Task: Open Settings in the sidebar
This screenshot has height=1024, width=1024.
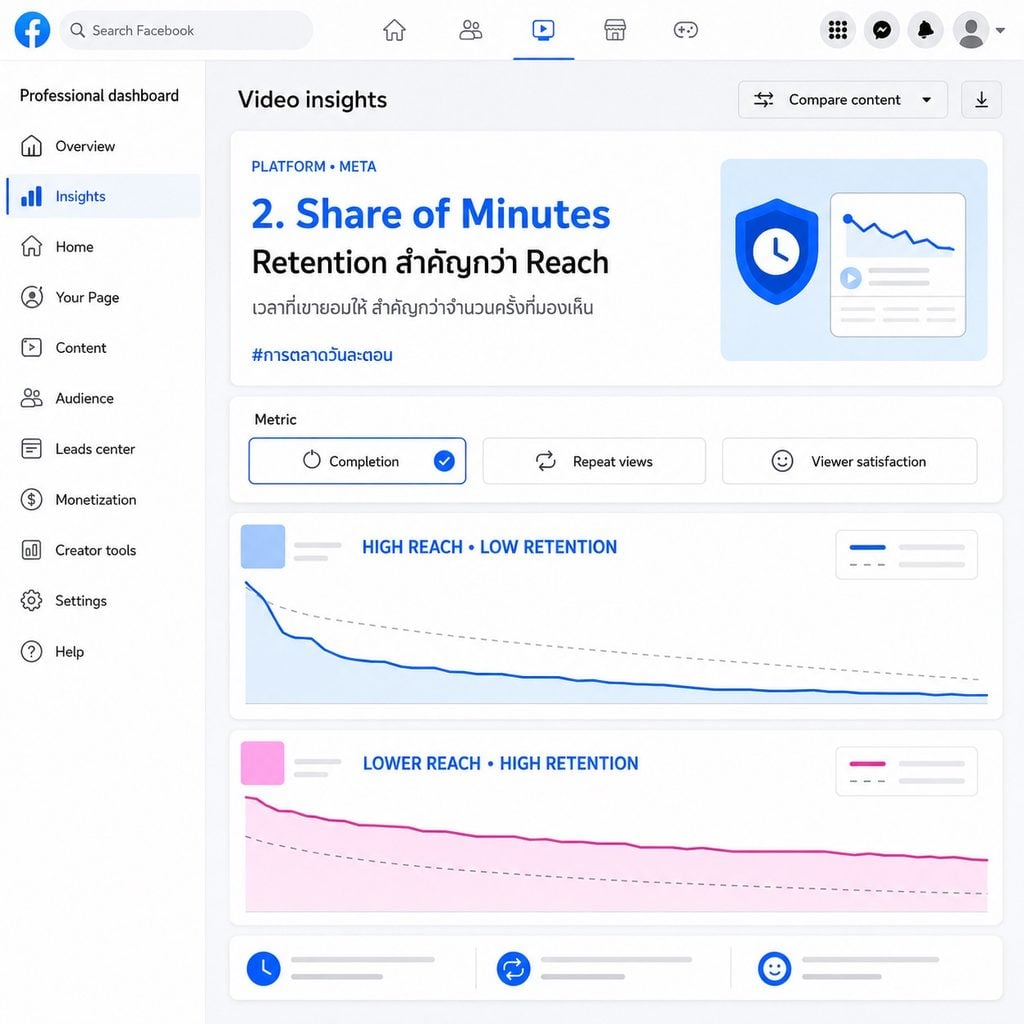Action: coord(103,601)
